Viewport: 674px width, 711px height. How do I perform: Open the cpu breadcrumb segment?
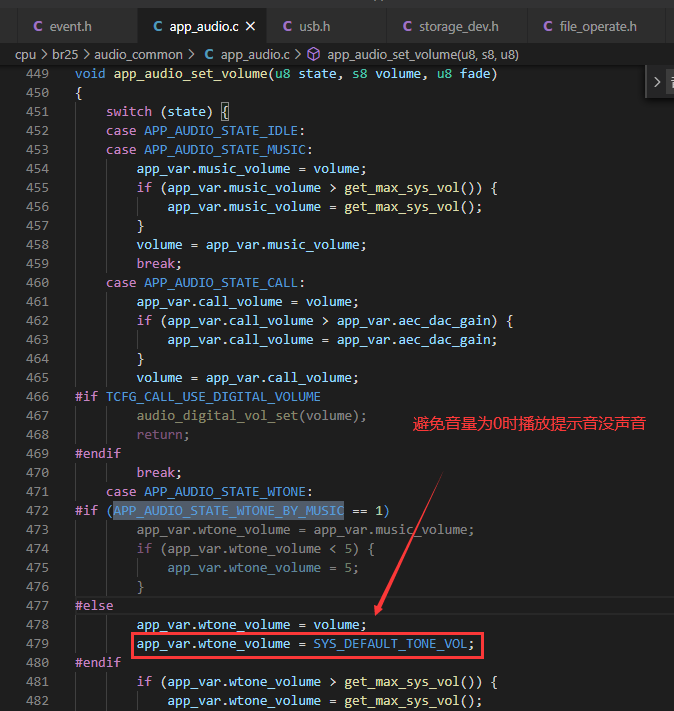point(25,55)
